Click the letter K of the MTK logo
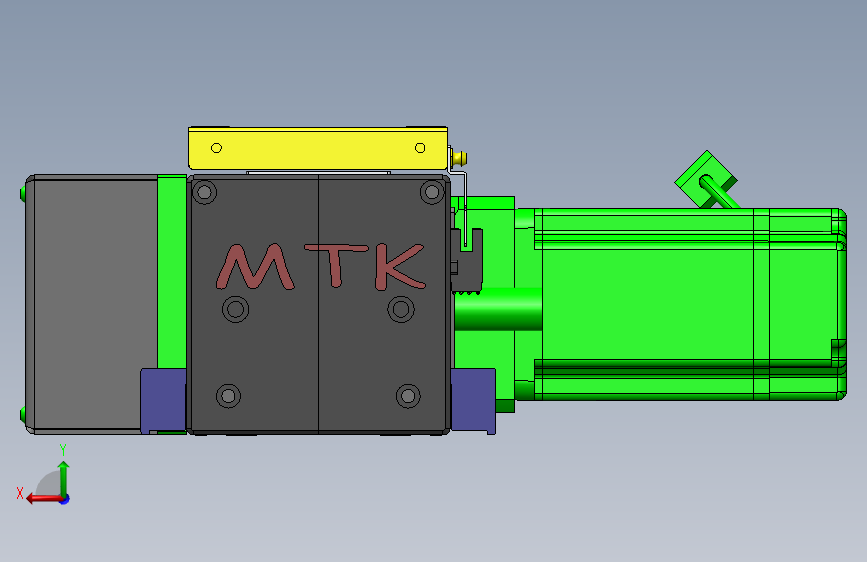 click(x=400, y=267)
